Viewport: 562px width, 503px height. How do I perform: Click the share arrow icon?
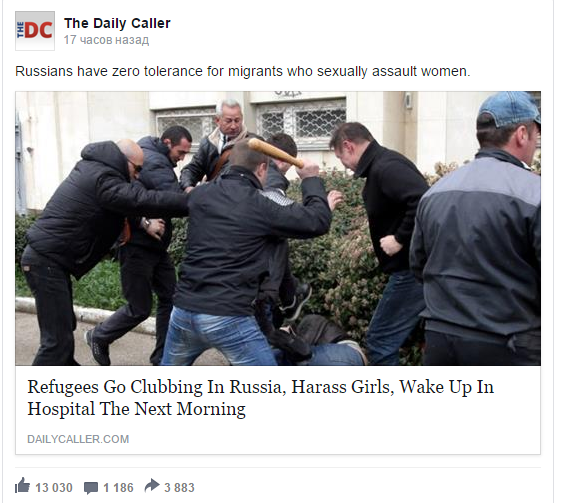tap(152, 485)
